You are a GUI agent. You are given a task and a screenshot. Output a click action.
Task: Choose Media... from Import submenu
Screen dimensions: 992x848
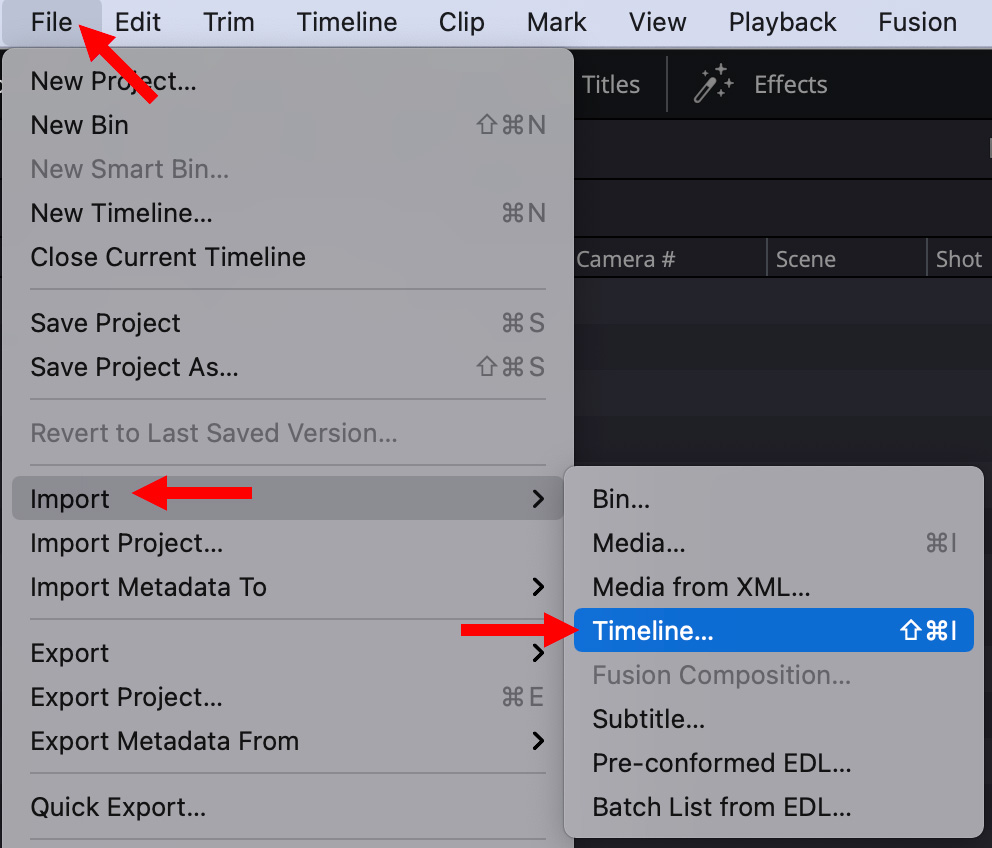point(773,543)
